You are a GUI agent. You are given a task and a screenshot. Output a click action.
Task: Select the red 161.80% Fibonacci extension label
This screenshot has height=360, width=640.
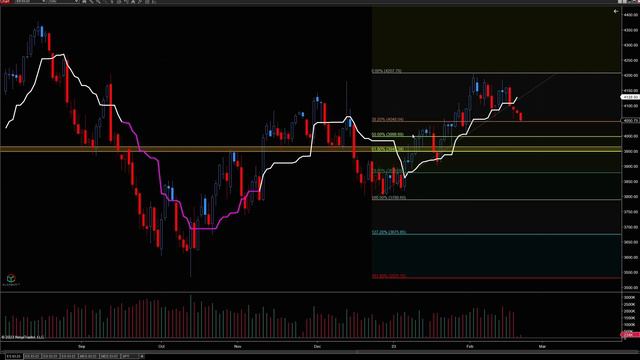389,276
